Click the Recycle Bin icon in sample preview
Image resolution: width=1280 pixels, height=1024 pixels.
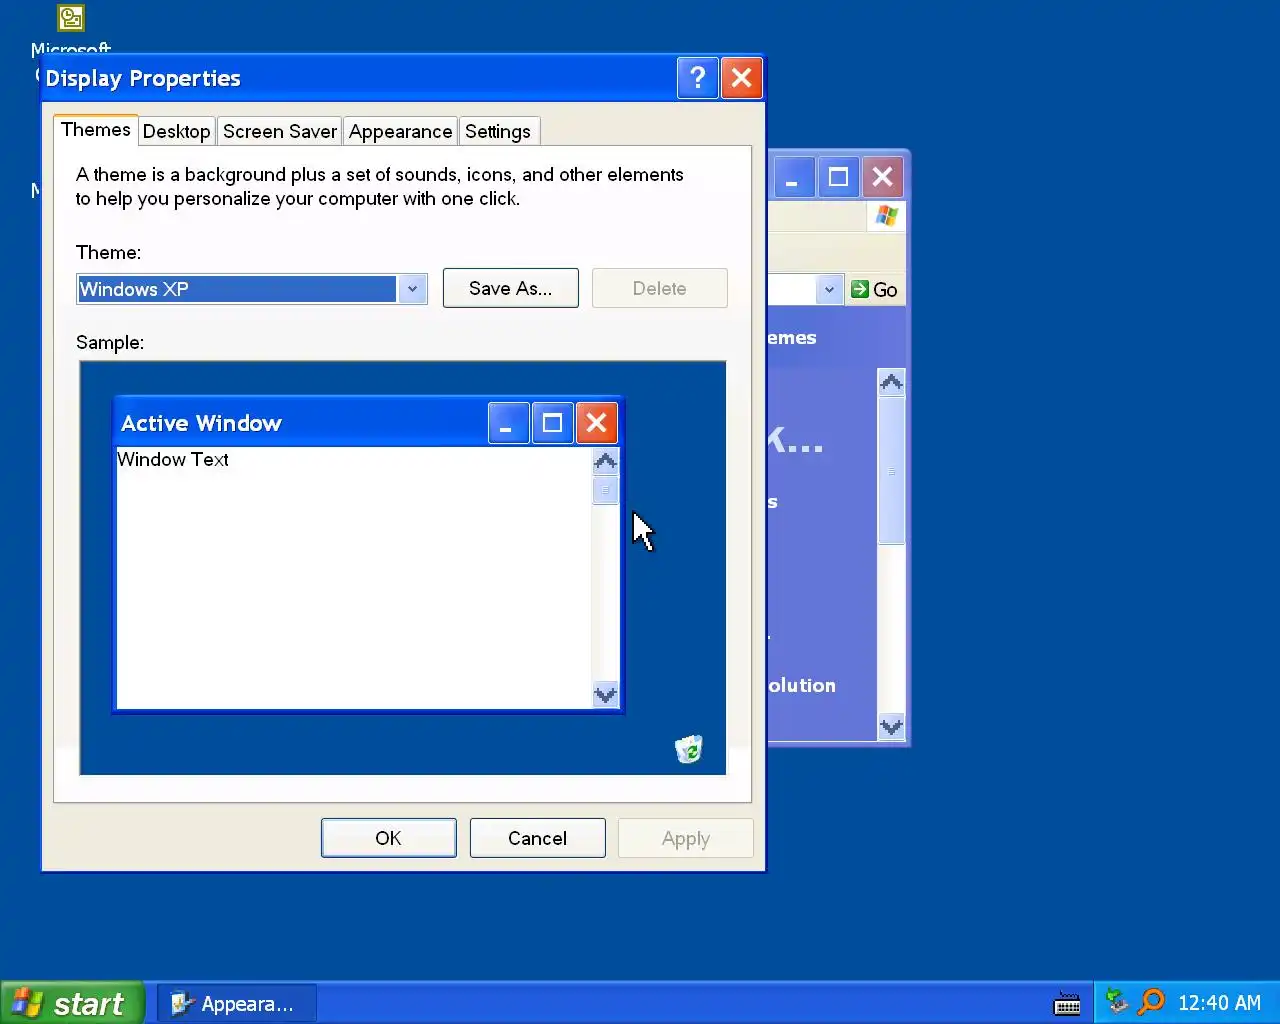[x=689, y=749]
